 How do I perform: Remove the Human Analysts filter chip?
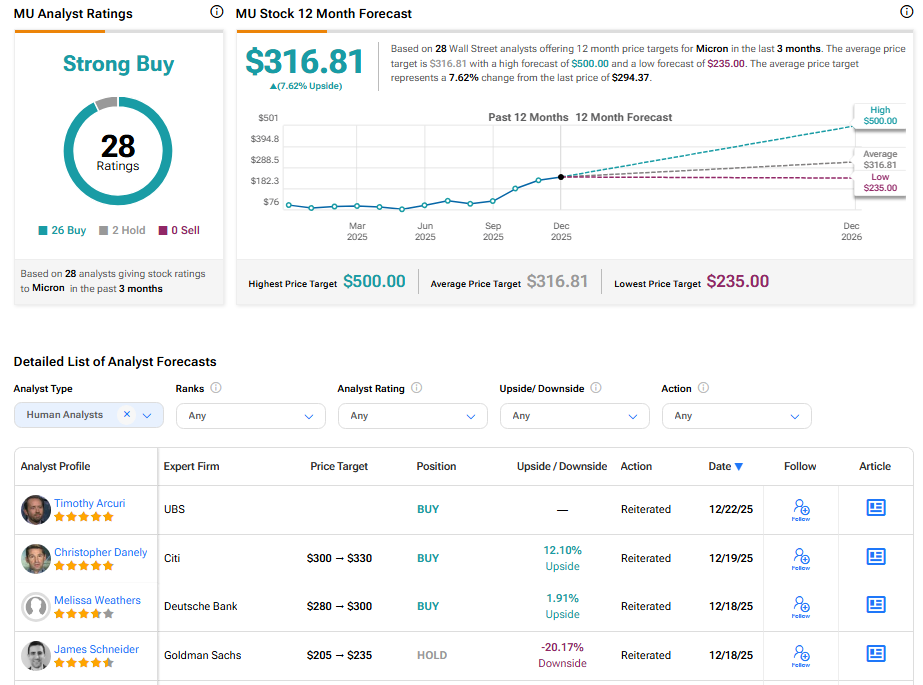tap(127, 415)
